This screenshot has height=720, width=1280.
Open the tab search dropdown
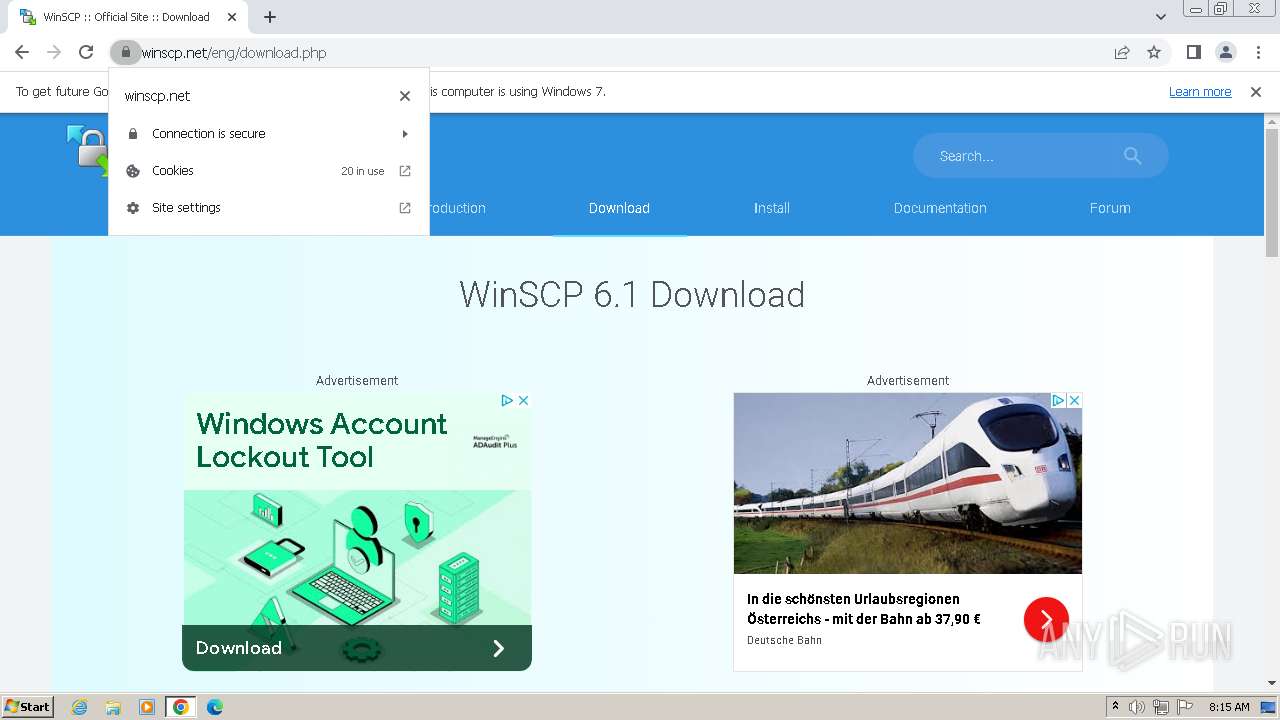[1161, 17]
